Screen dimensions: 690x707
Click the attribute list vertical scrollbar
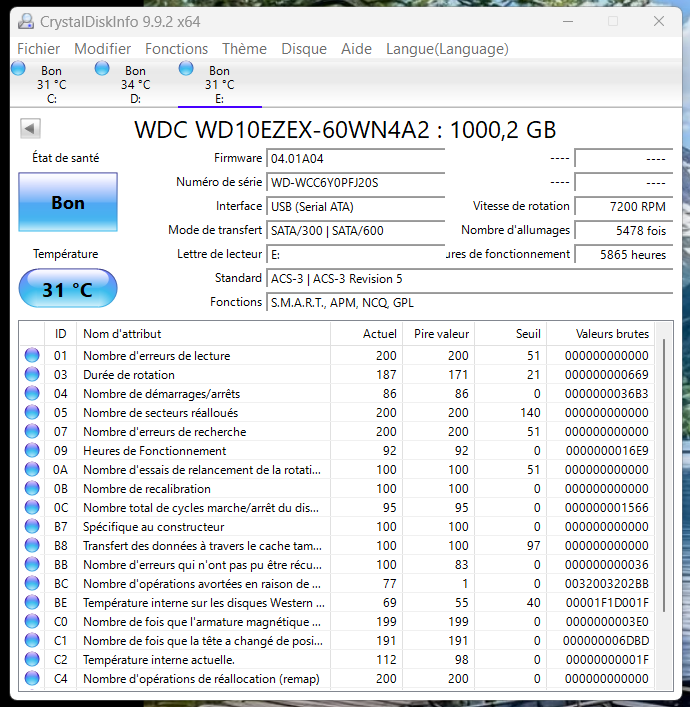664,476
